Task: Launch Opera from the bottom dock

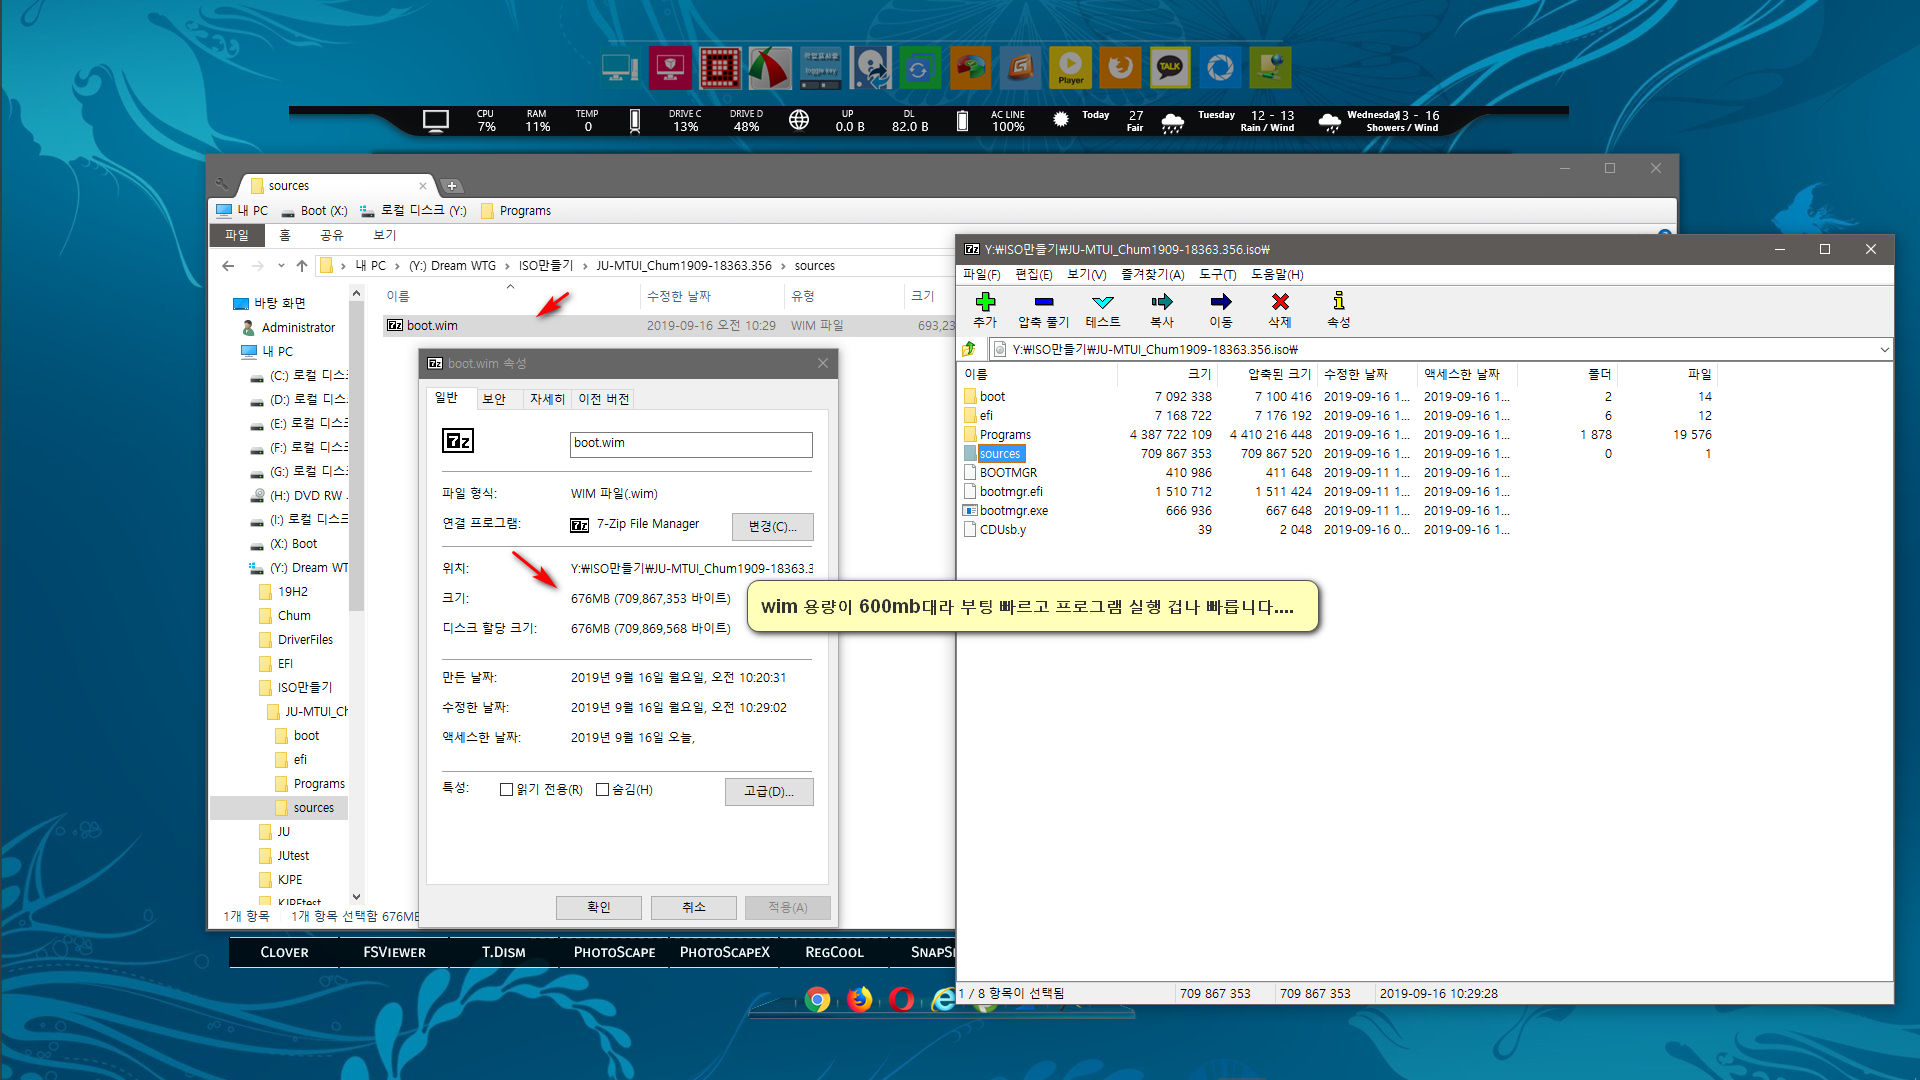Action: (901, 999)
